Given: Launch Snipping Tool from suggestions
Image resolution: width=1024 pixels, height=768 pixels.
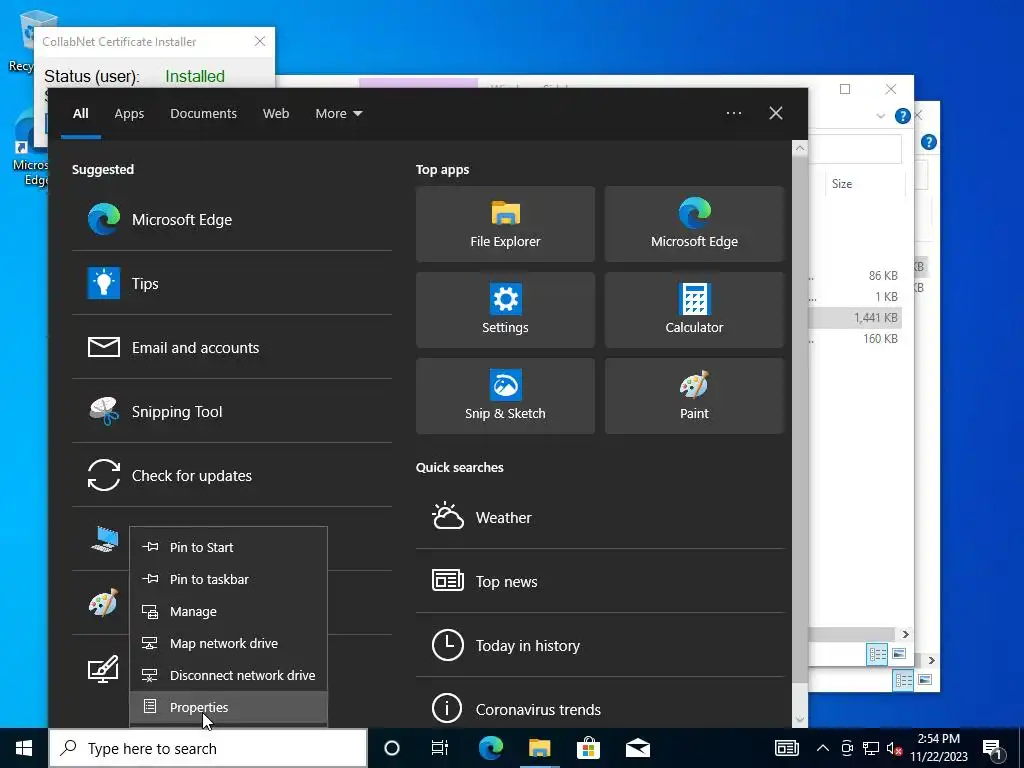Looking at the screenshot, I should click(232, 411).
